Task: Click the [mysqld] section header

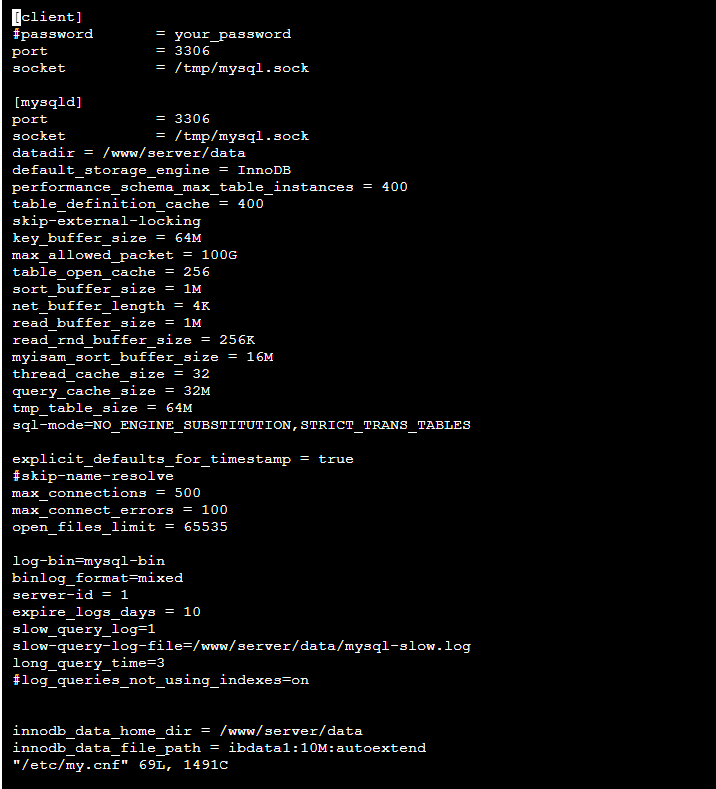Action: coord(47,102)
